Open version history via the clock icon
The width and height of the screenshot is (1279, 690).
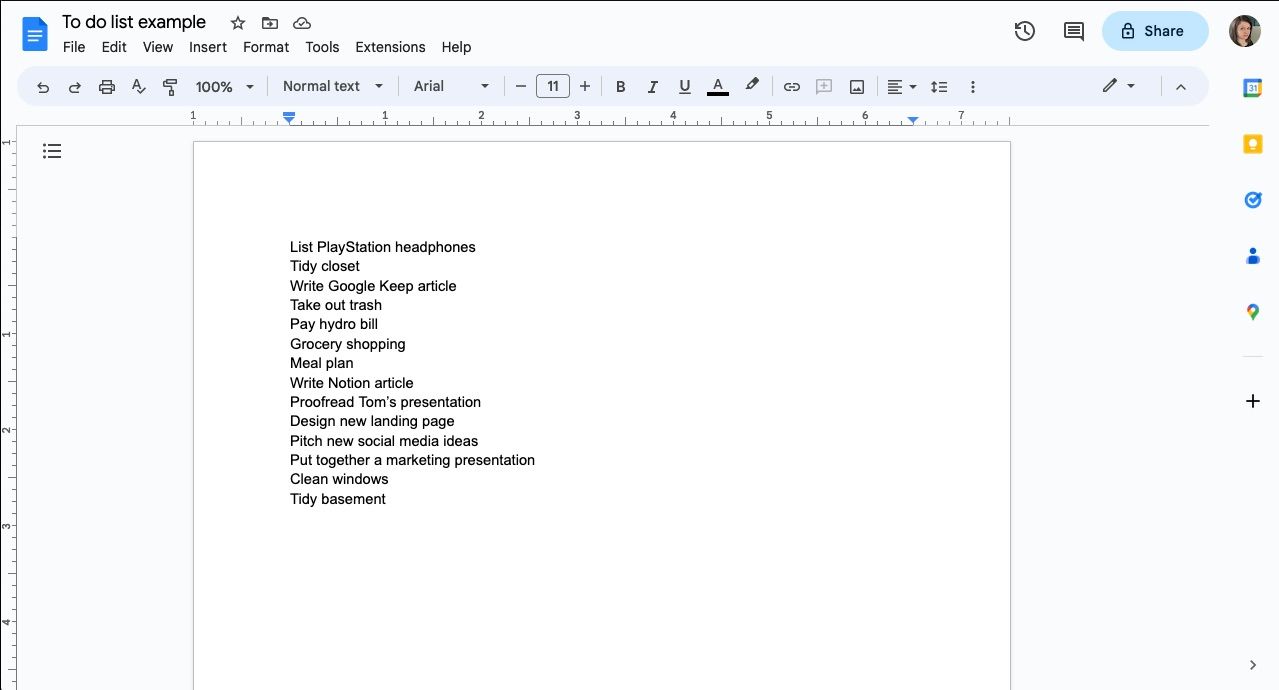pos(1024,31)
